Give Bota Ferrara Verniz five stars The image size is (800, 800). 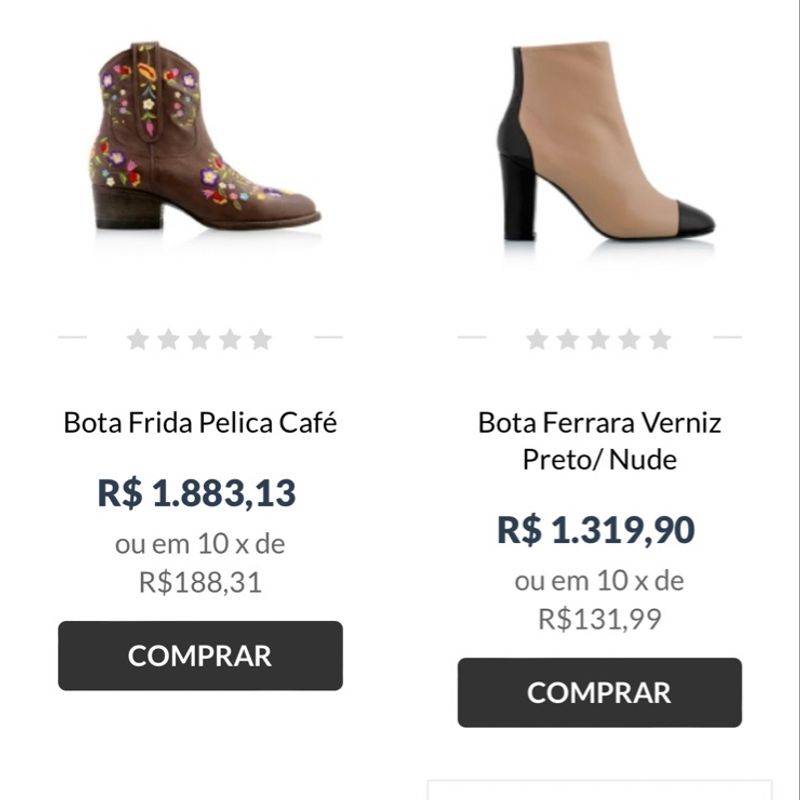(x=660, y=339)
